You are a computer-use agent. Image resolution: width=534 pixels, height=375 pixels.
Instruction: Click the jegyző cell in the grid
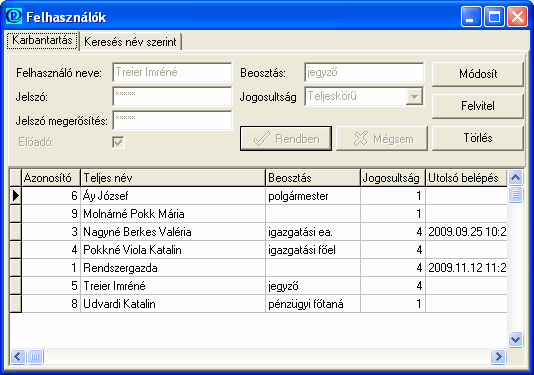click(x=313, y=286)
